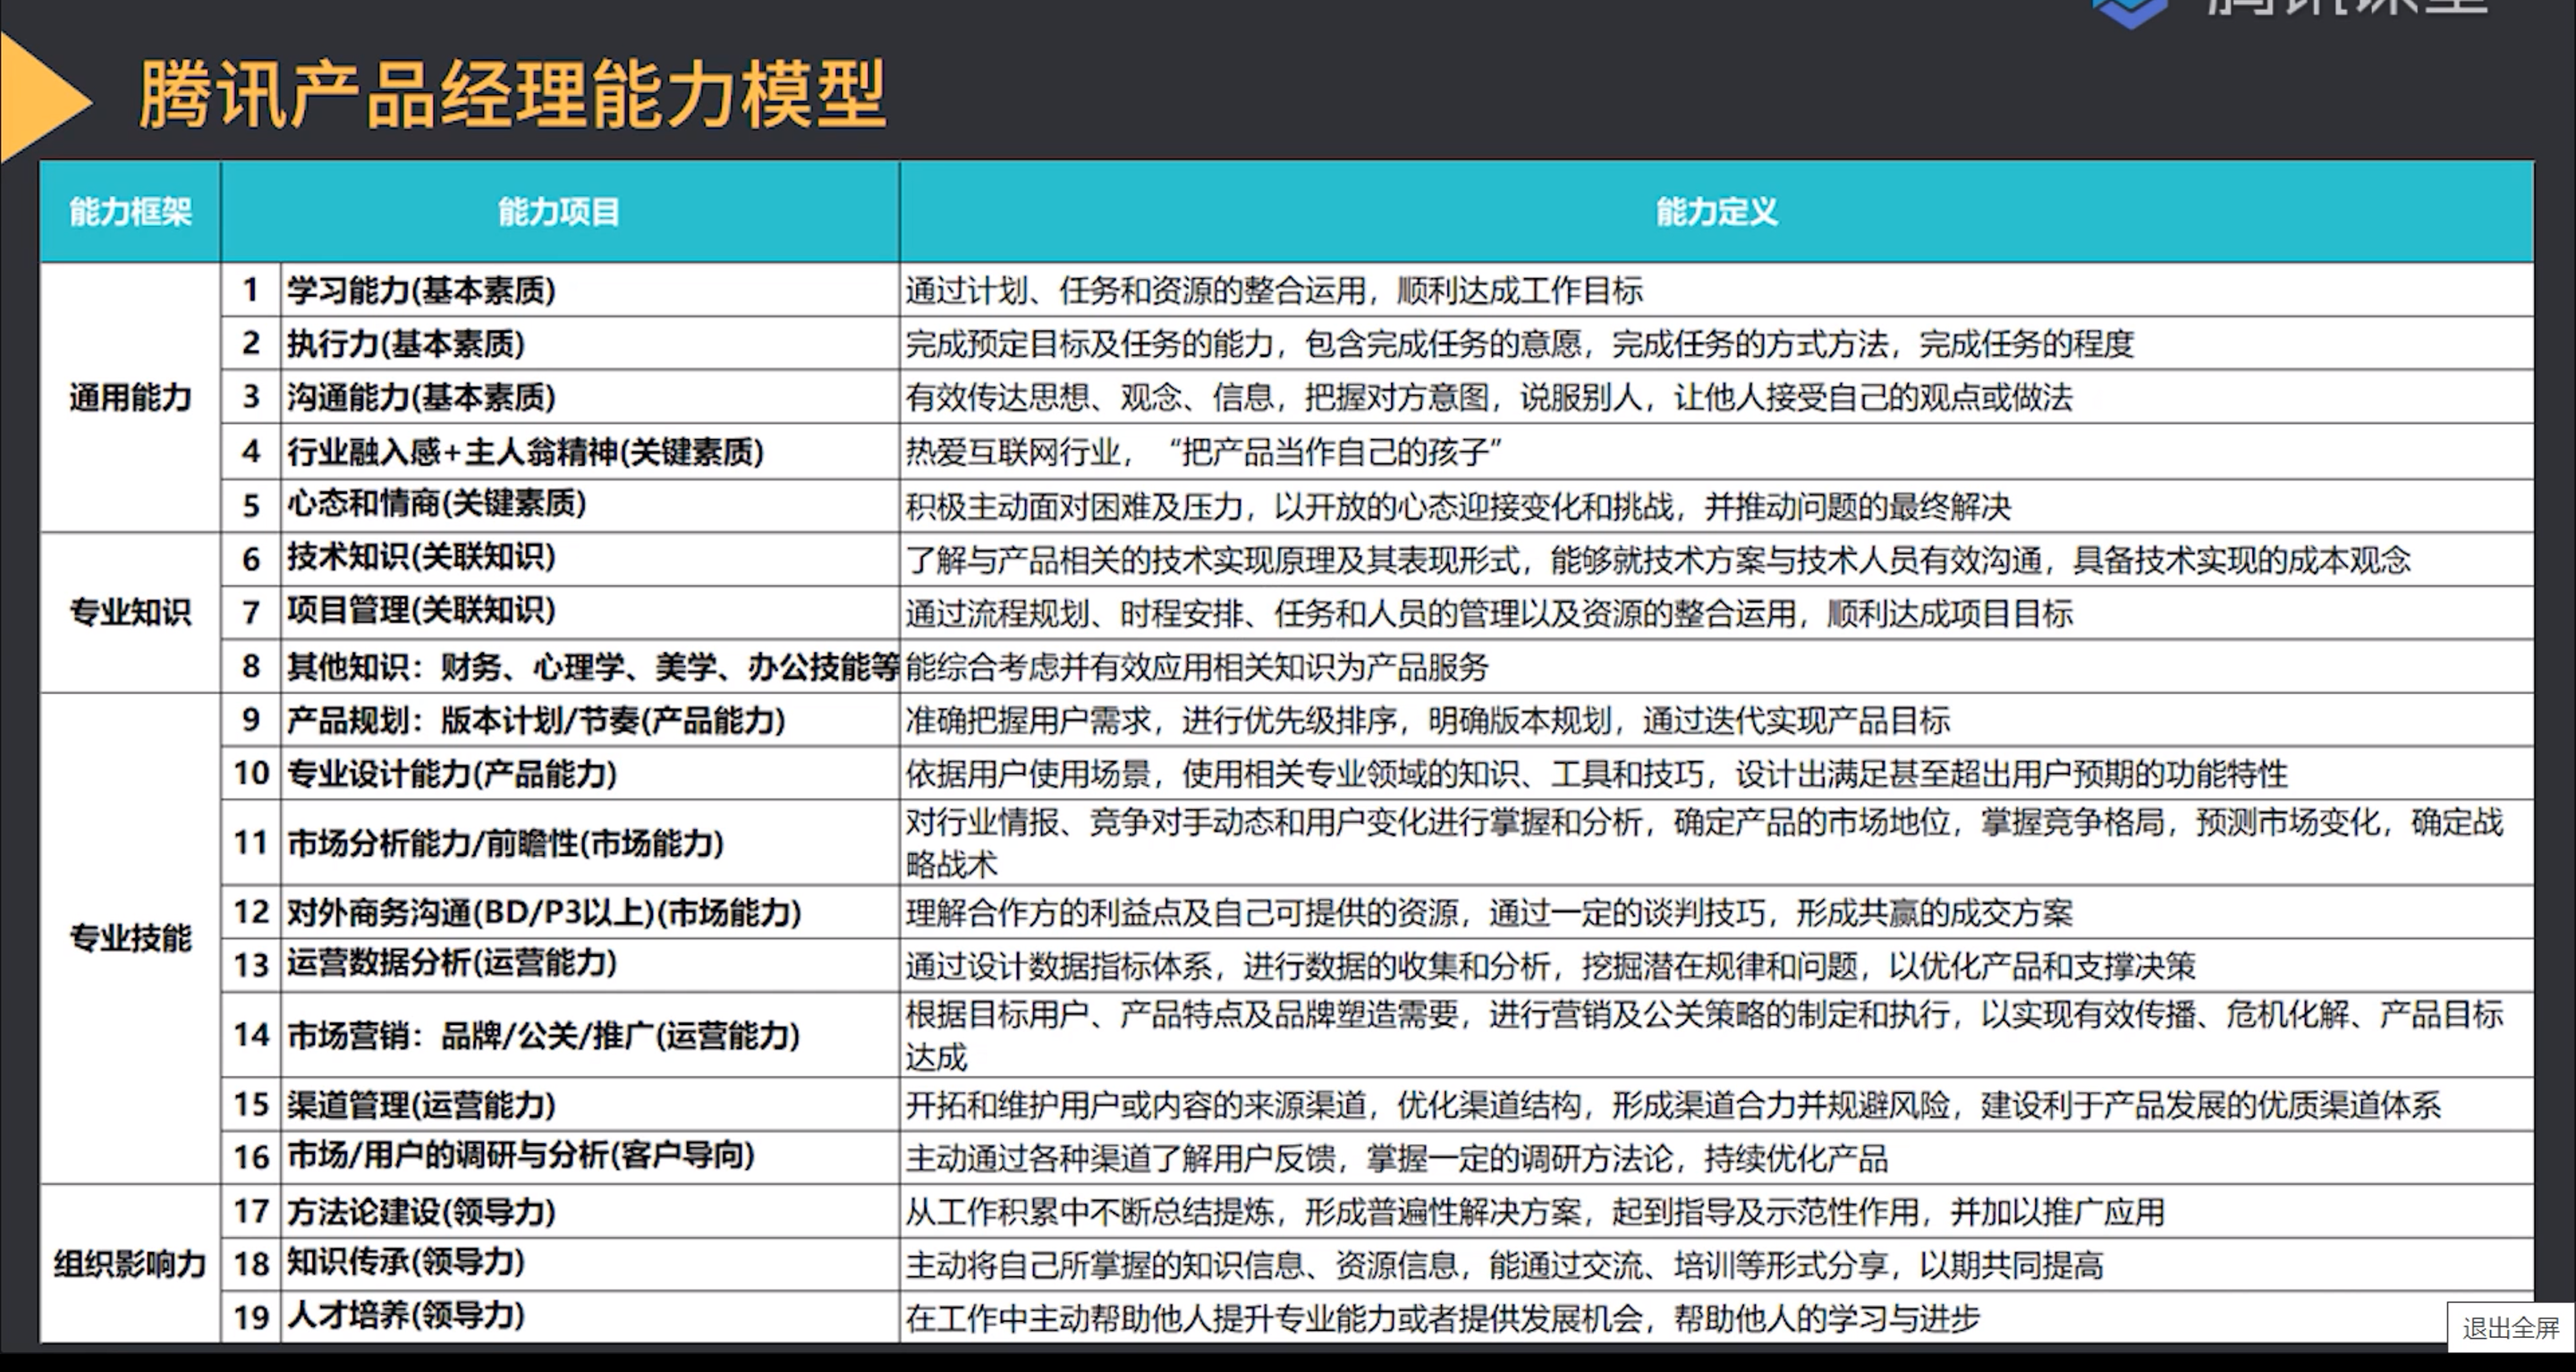Screen dimensions: 2576x1372
Task: Click the Tencent Classroom logo icon
Action: coord(2130,12)
